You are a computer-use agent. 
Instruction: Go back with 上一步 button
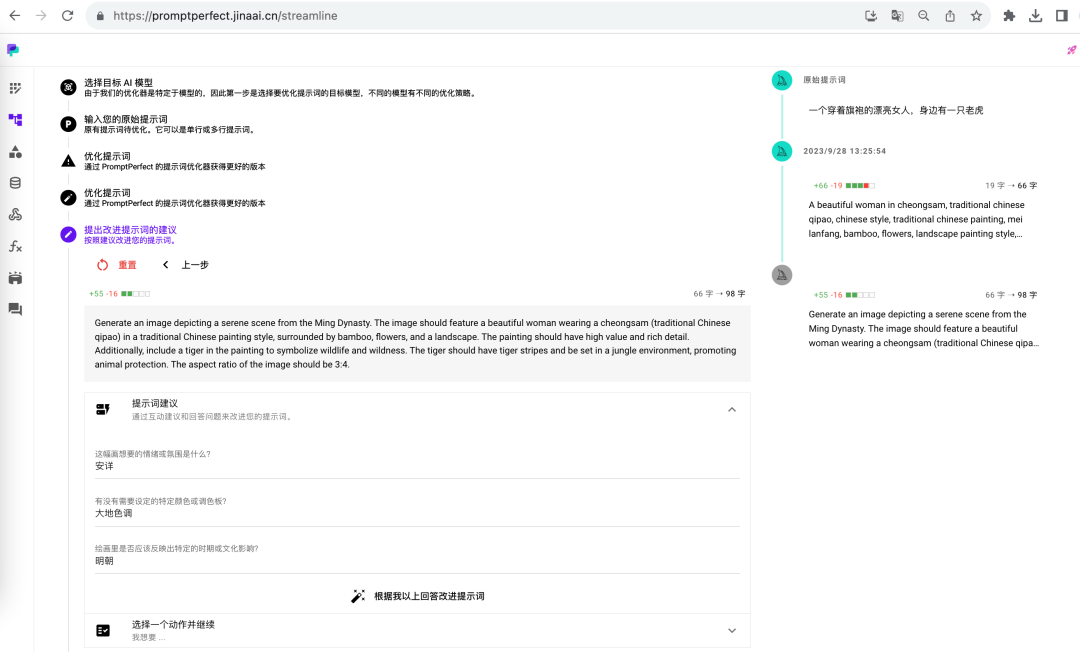click(186, 265)
